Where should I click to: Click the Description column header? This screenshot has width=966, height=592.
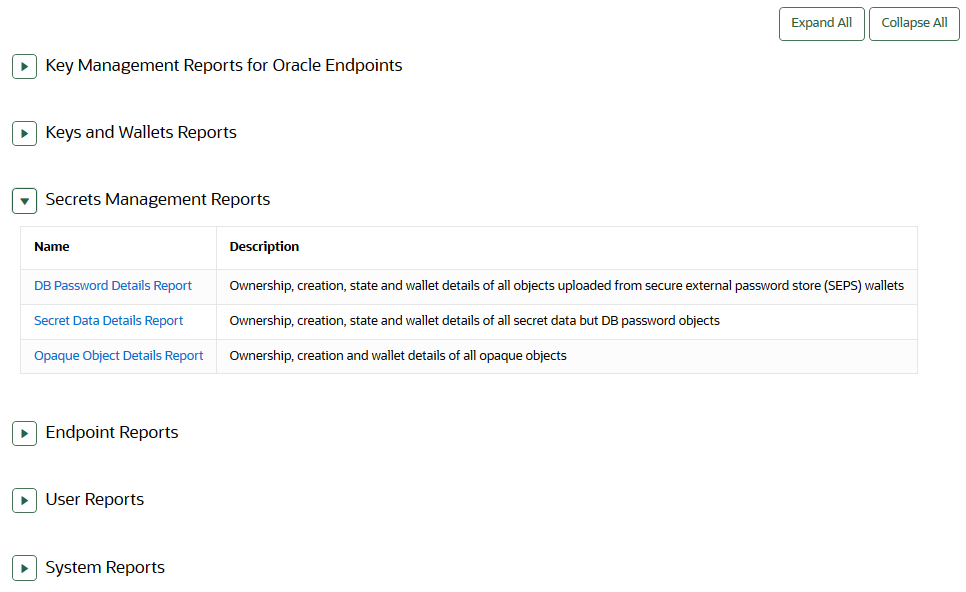coord(265,246)
